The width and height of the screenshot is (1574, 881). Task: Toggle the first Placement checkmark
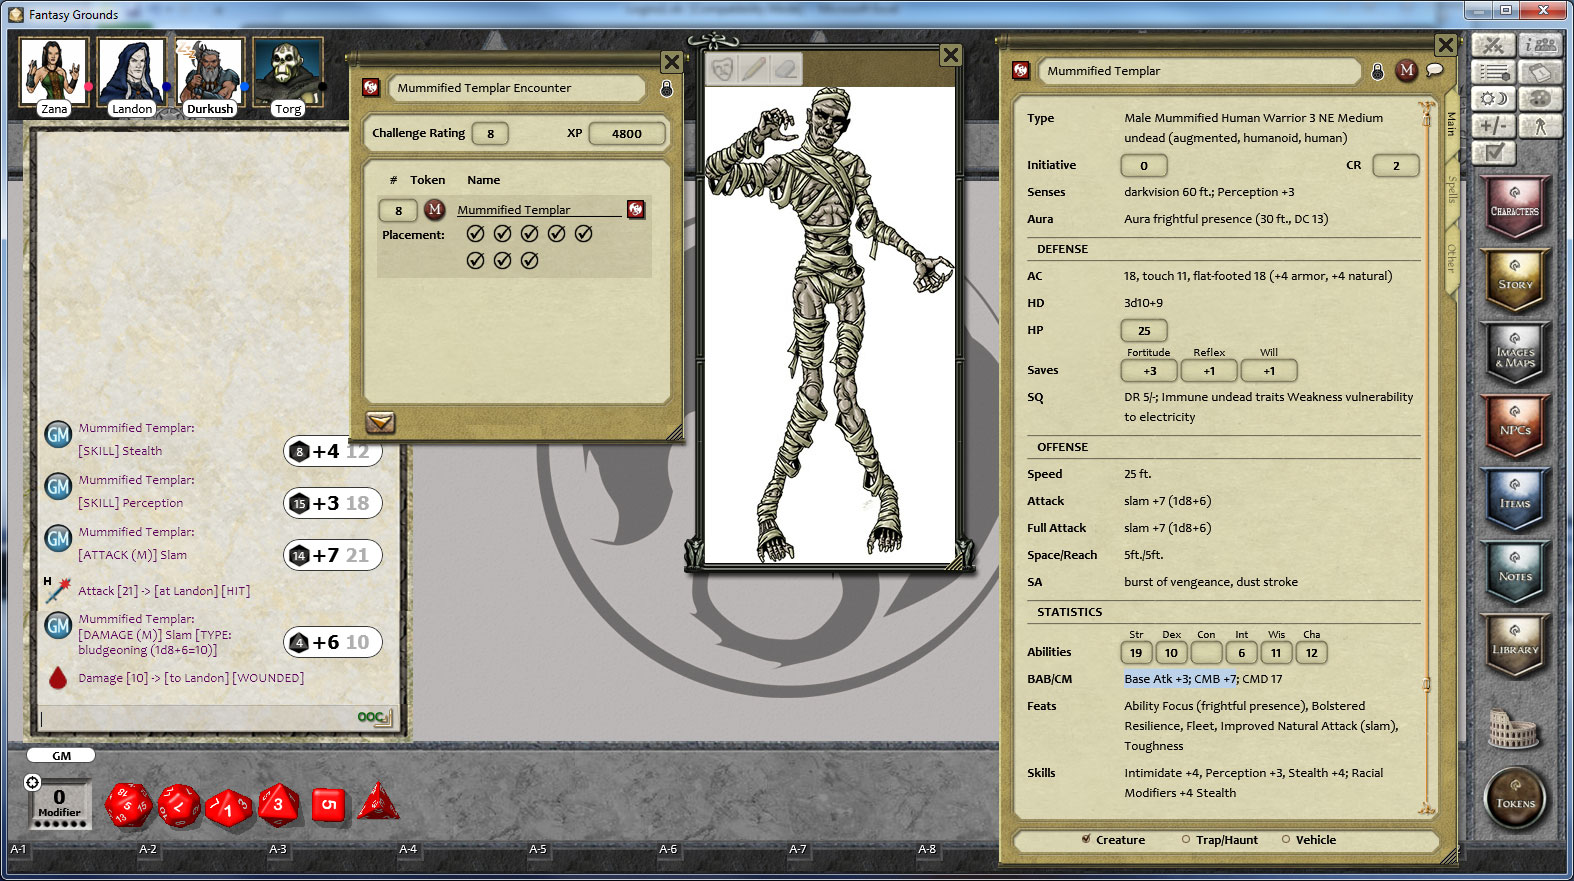click(x=476, y=234)
